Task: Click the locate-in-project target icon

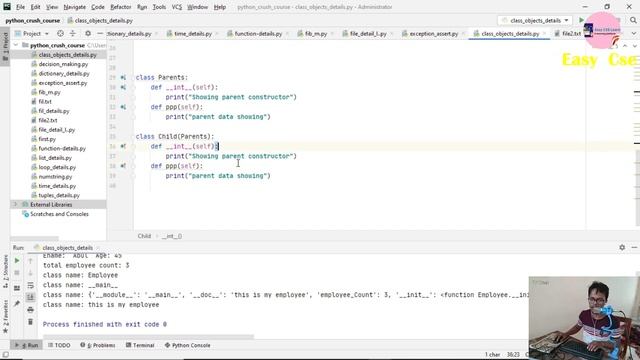Action: (x=60, y=33)
